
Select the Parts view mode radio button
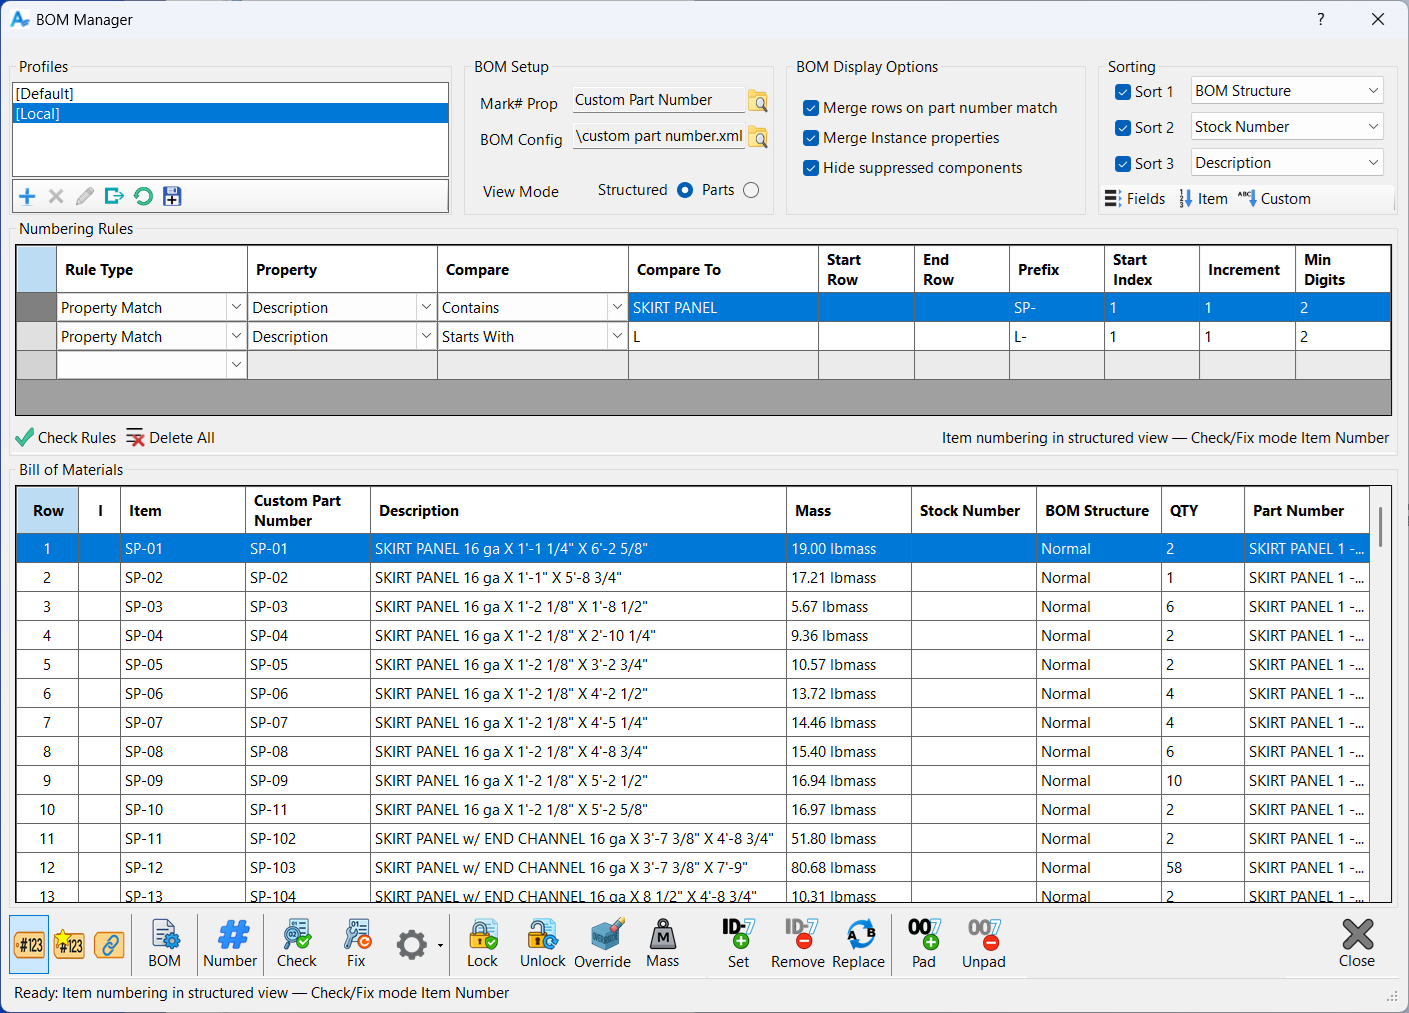point(751,190)
